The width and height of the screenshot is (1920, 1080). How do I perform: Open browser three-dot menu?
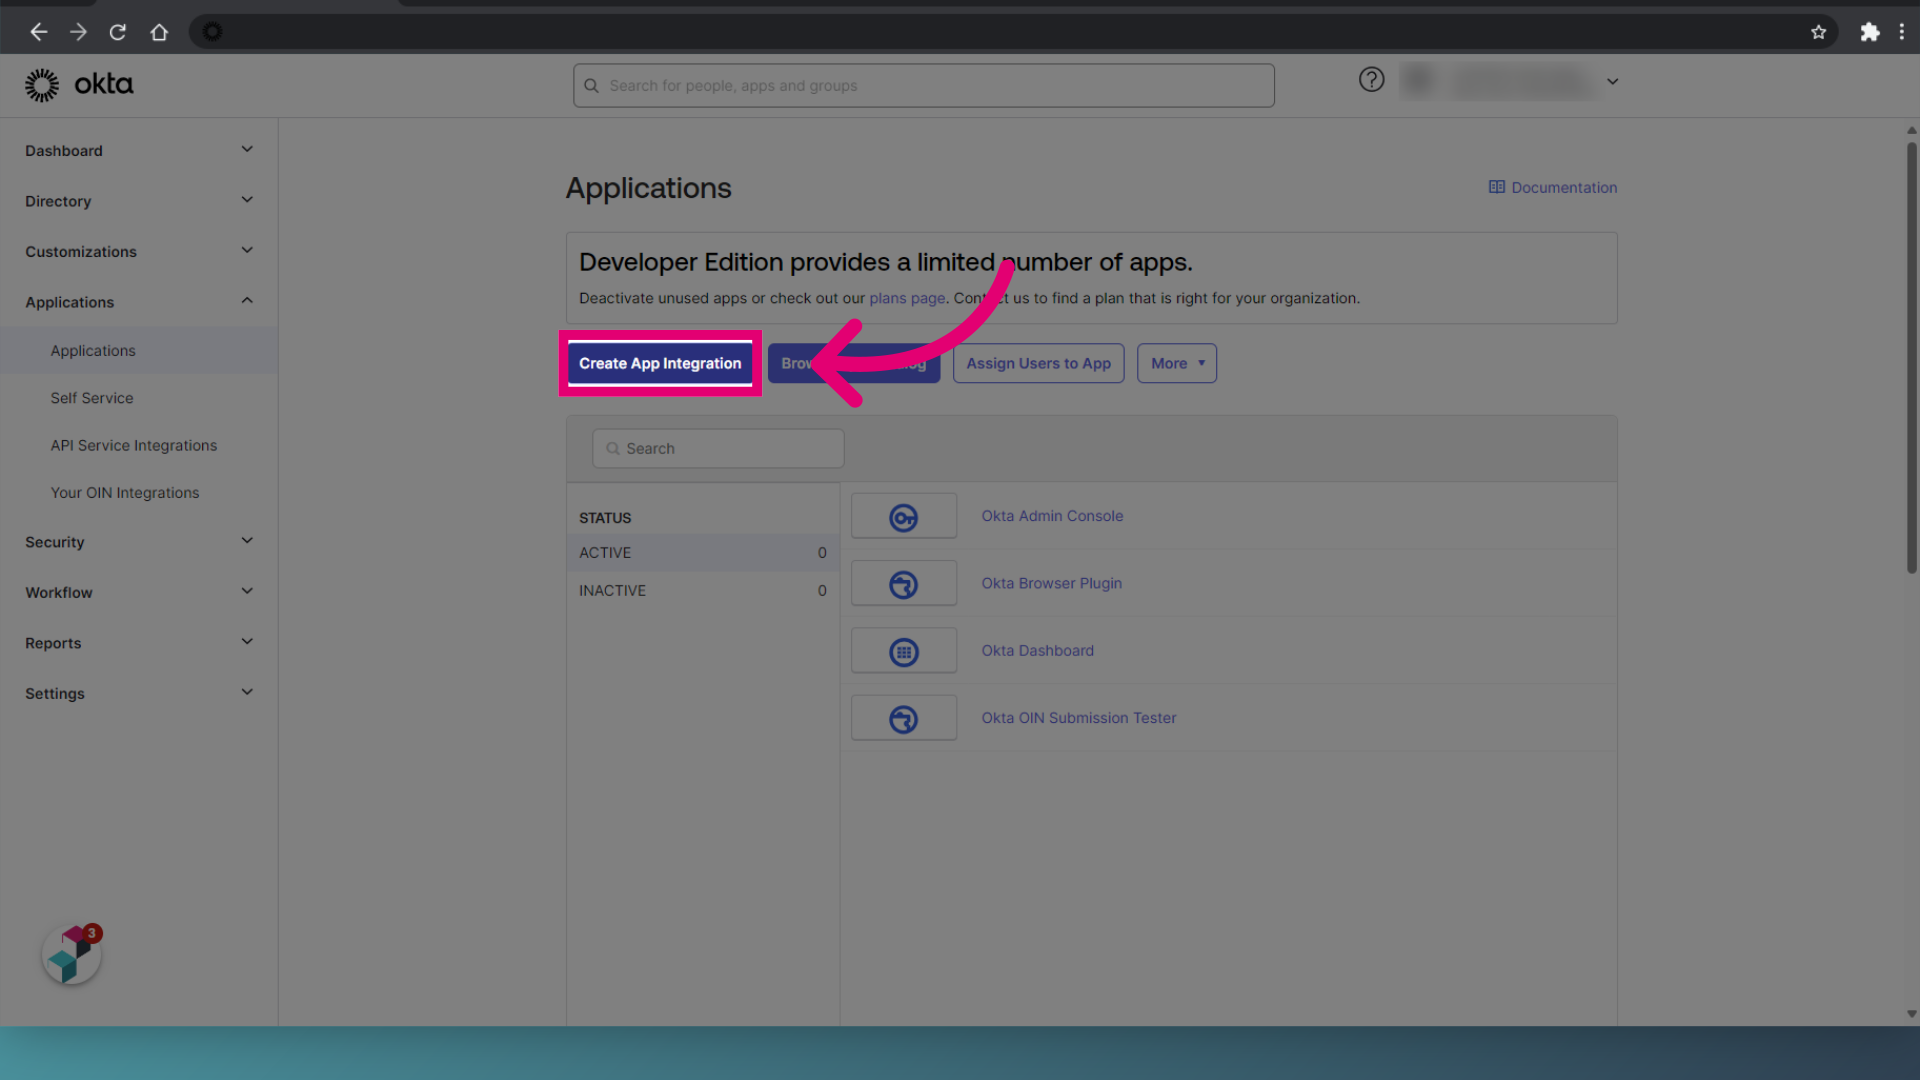(x=1901, y=32)
